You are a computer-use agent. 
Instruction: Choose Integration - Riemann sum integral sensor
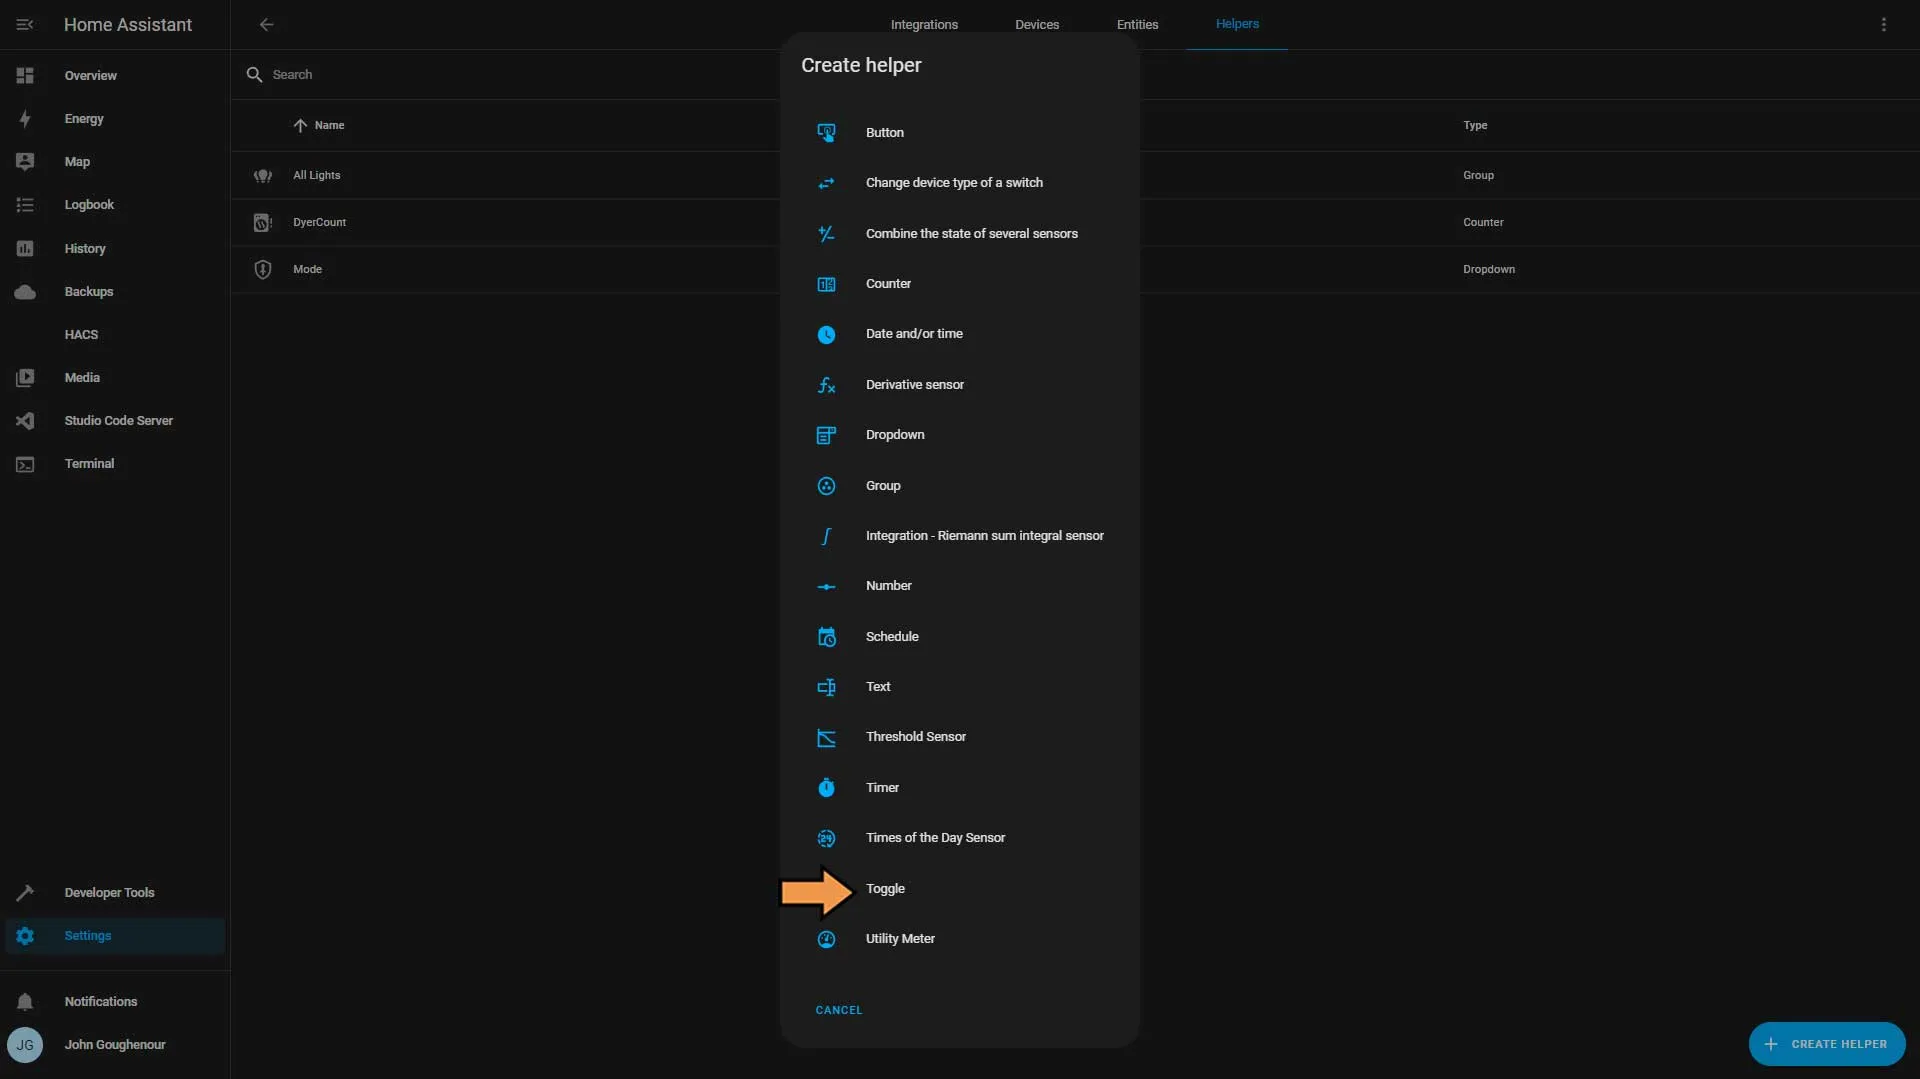point(960,536)
